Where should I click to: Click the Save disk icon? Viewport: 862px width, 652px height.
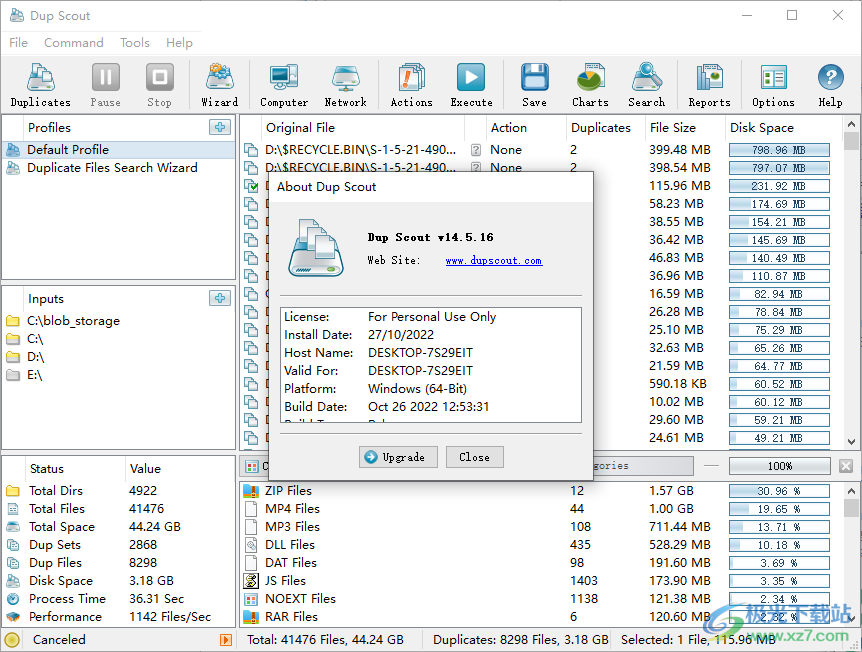pos(534,84)
